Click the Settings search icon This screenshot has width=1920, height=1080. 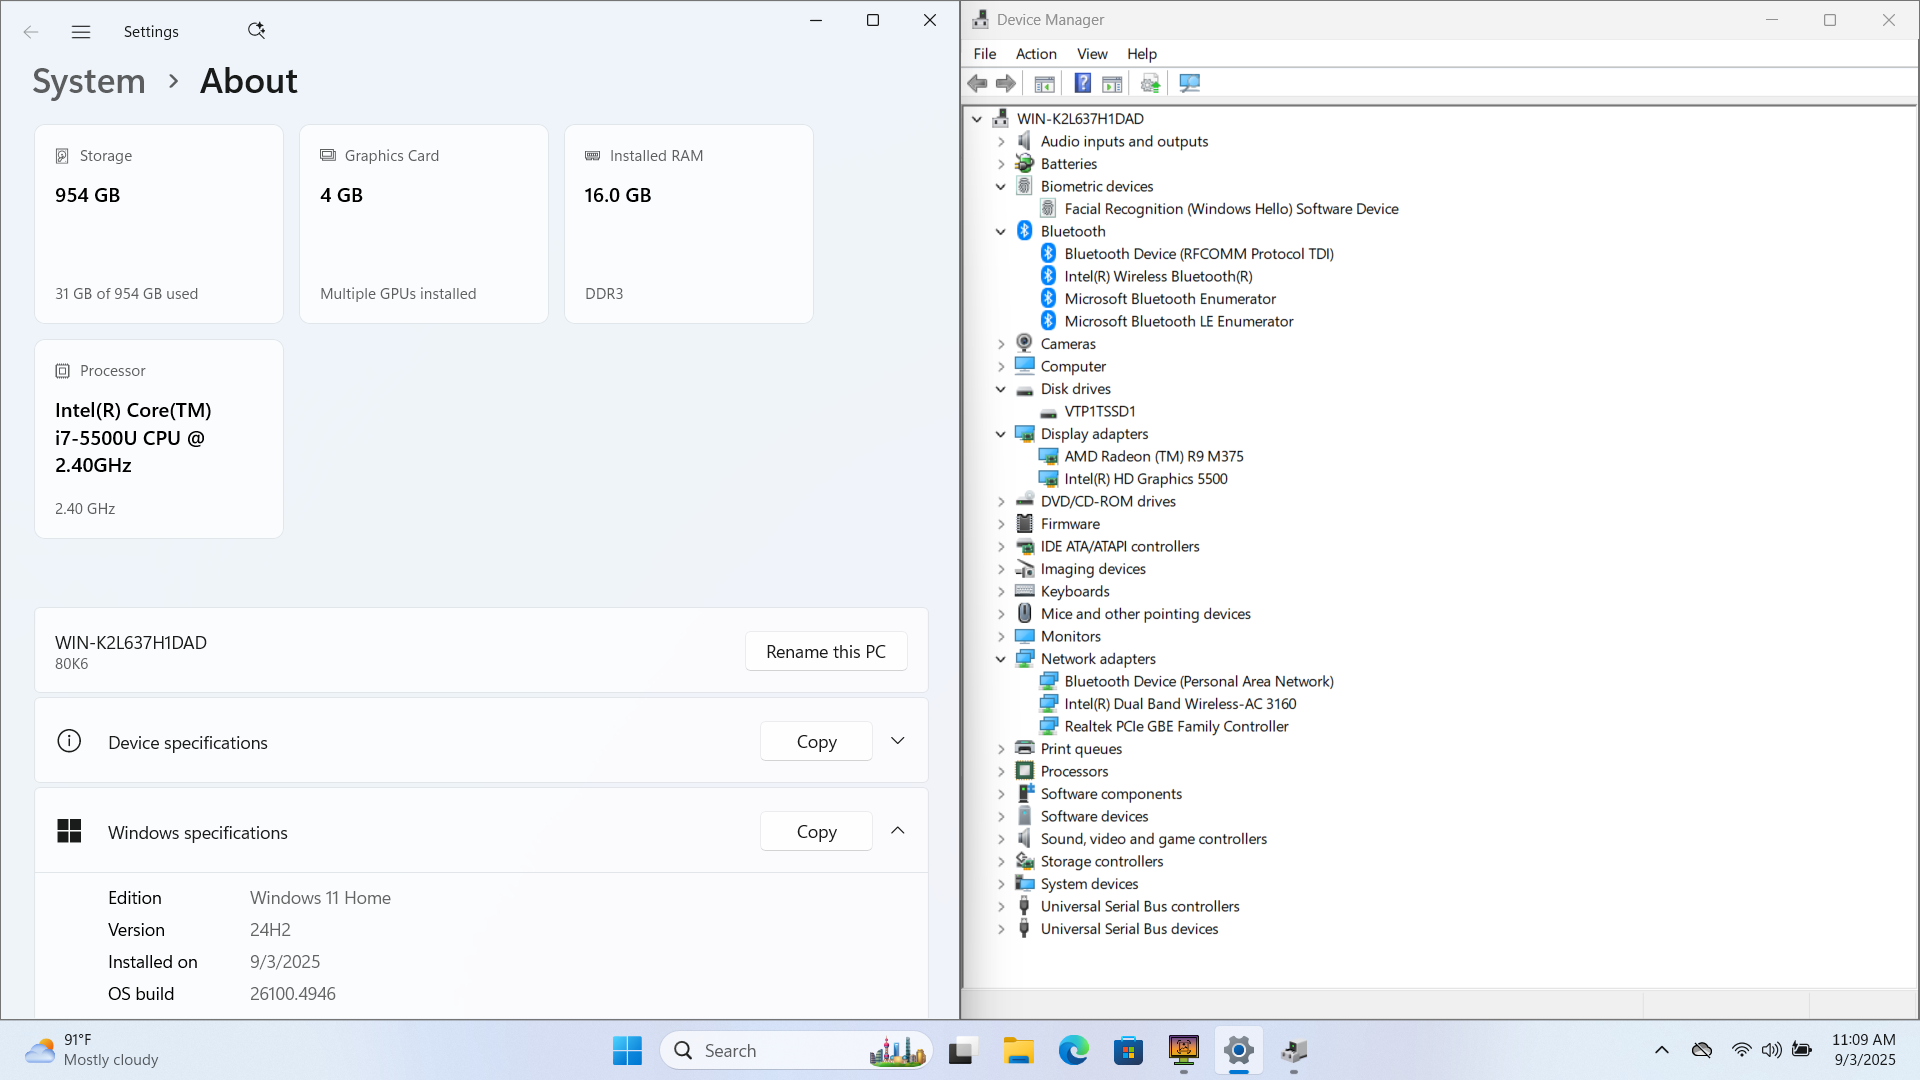point(256,31)
